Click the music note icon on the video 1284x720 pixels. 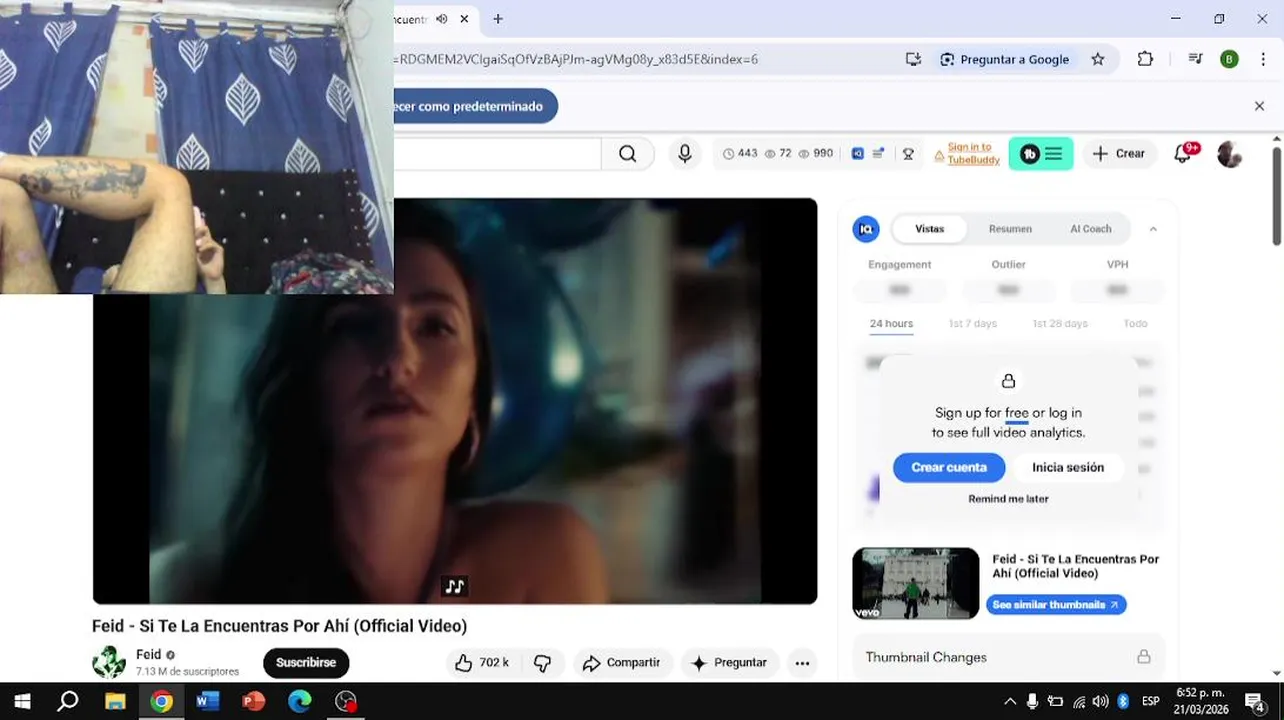click(455, 587)
